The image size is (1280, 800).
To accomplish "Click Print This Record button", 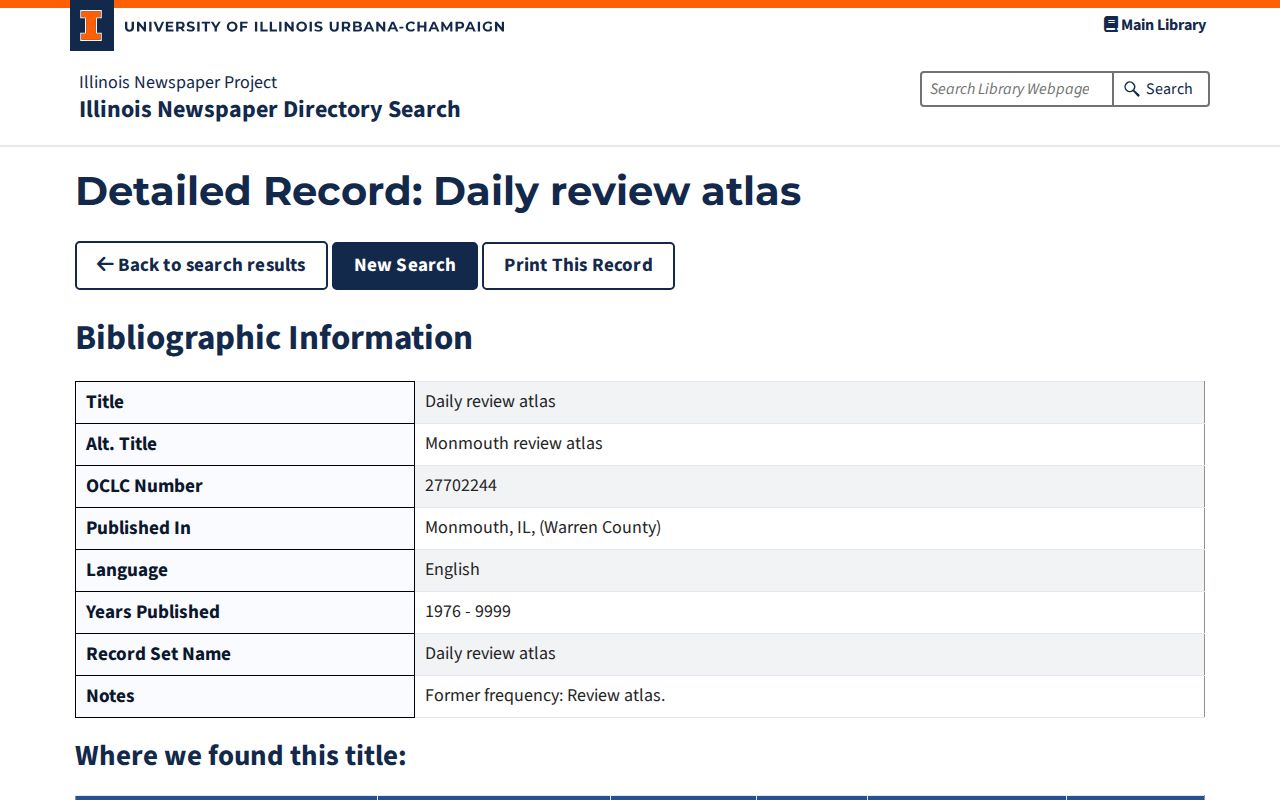I will (578, 266).
